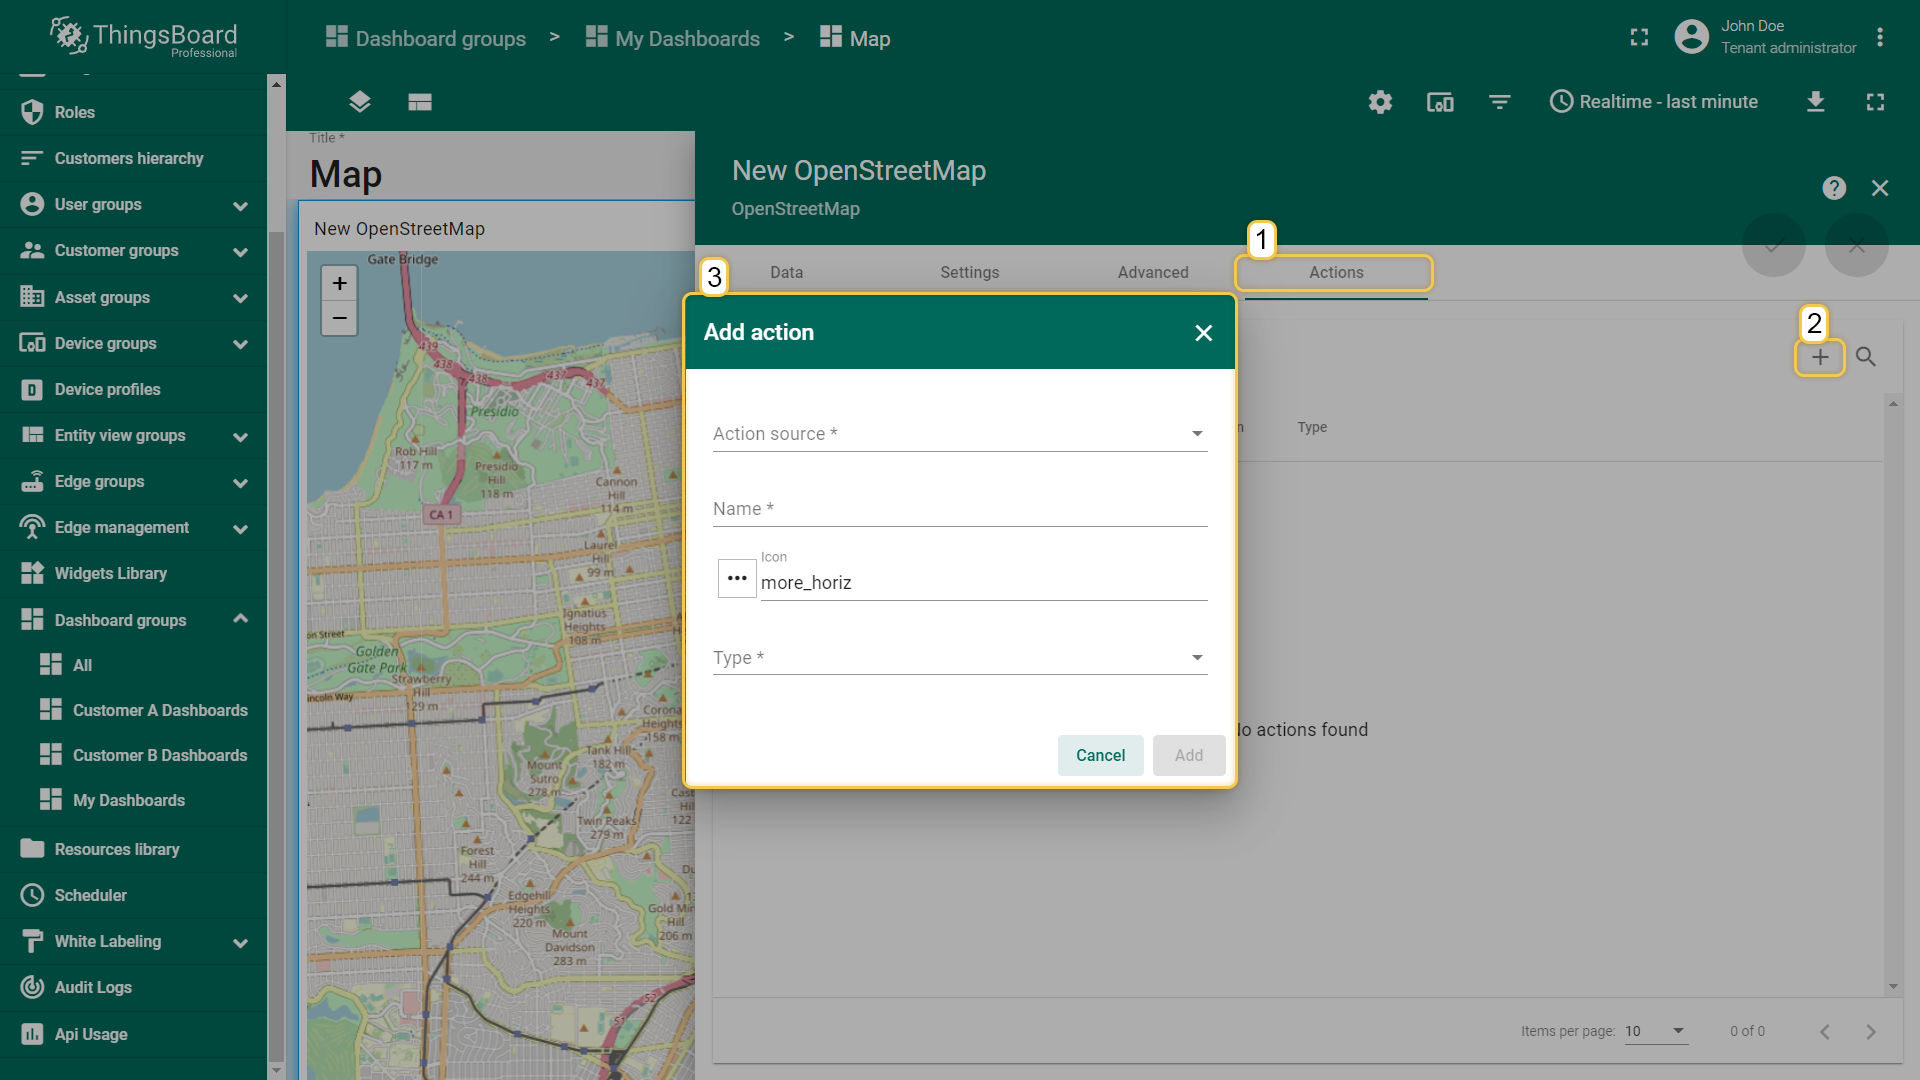Click the Resources library folder icon

click(32, 849)
